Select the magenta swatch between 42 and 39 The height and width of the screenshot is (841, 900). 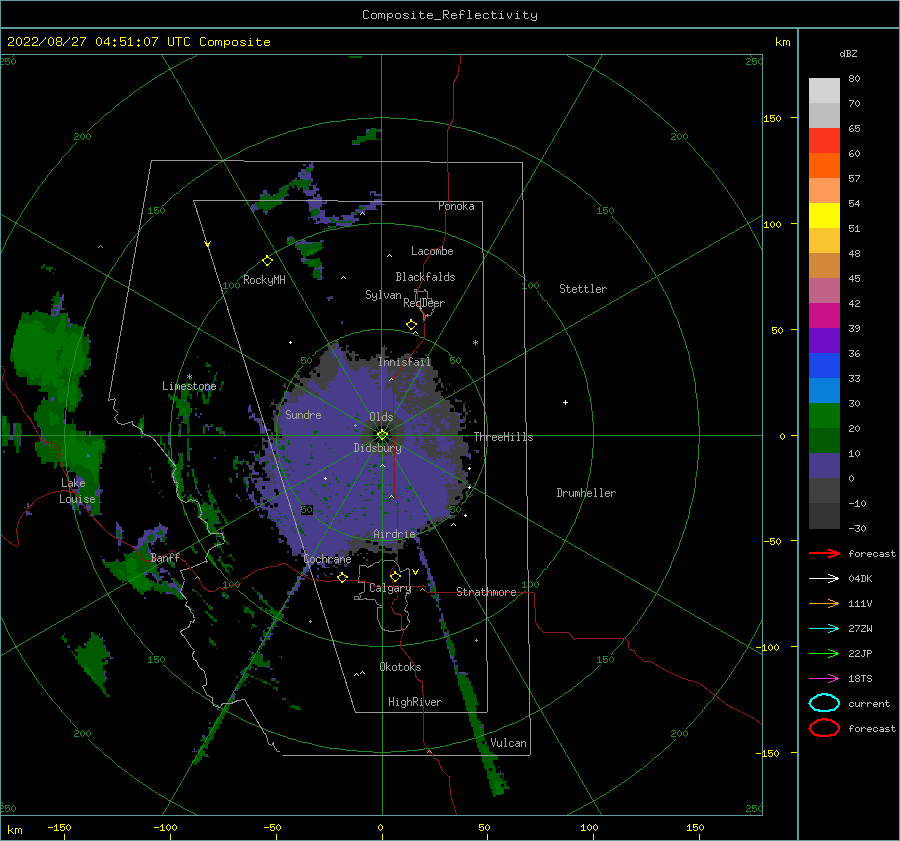tap(824, 315)
